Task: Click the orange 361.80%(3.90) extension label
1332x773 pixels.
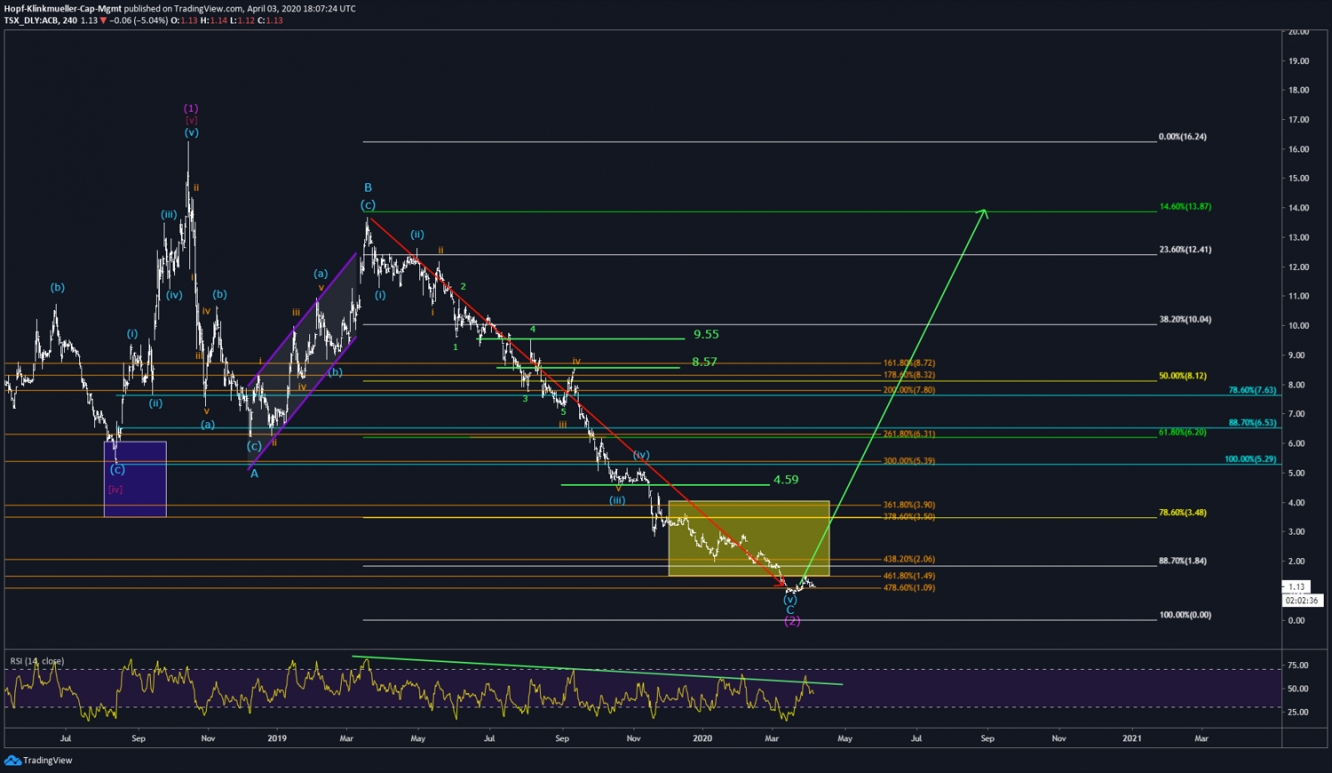Action: (x=910, y=505)
